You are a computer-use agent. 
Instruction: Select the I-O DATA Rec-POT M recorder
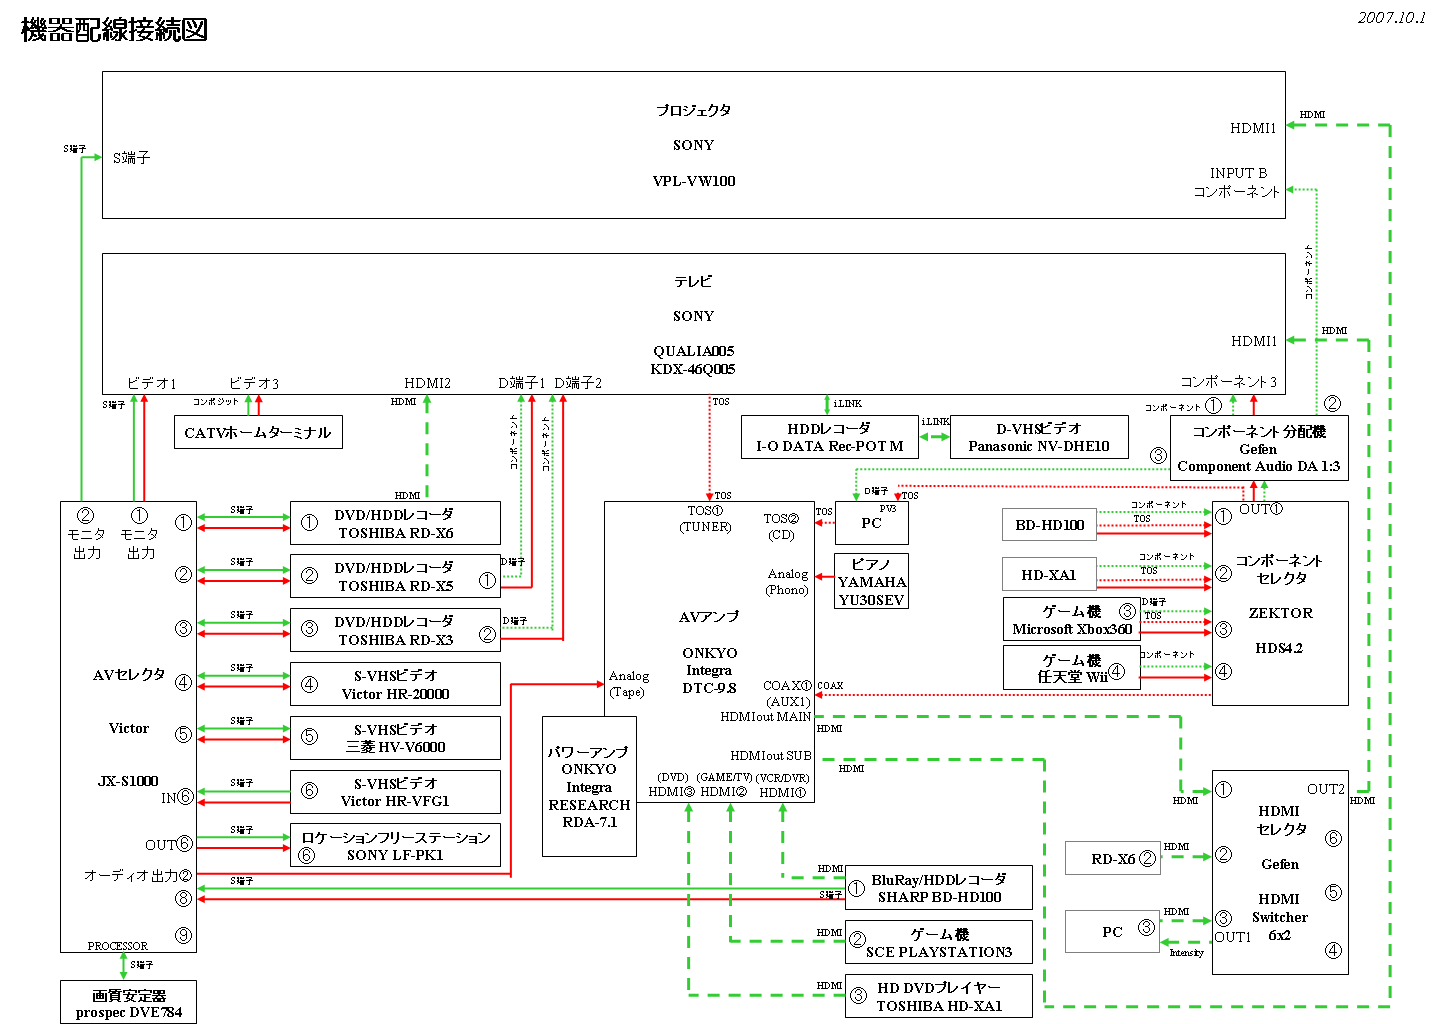click(829, 437)
